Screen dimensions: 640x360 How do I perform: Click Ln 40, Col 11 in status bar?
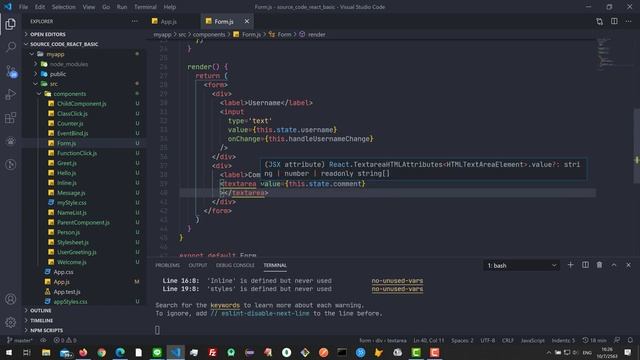pyautogui.click(x=429, y=340)
